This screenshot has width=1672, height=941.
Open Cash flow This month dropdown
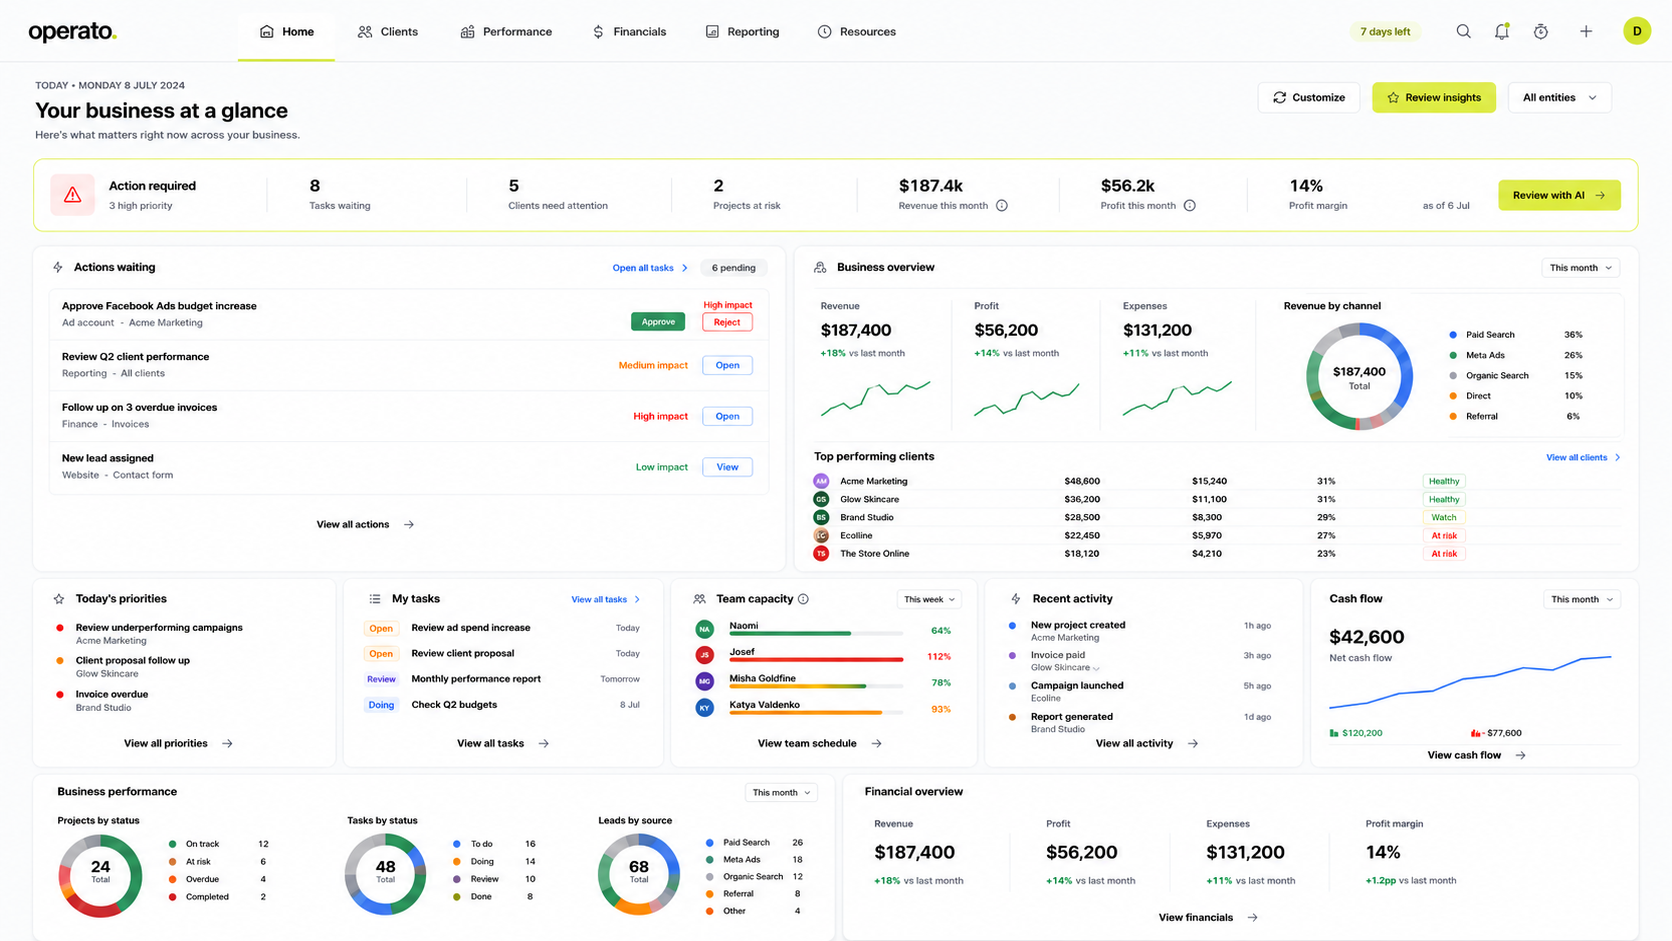coord(1581,599)
